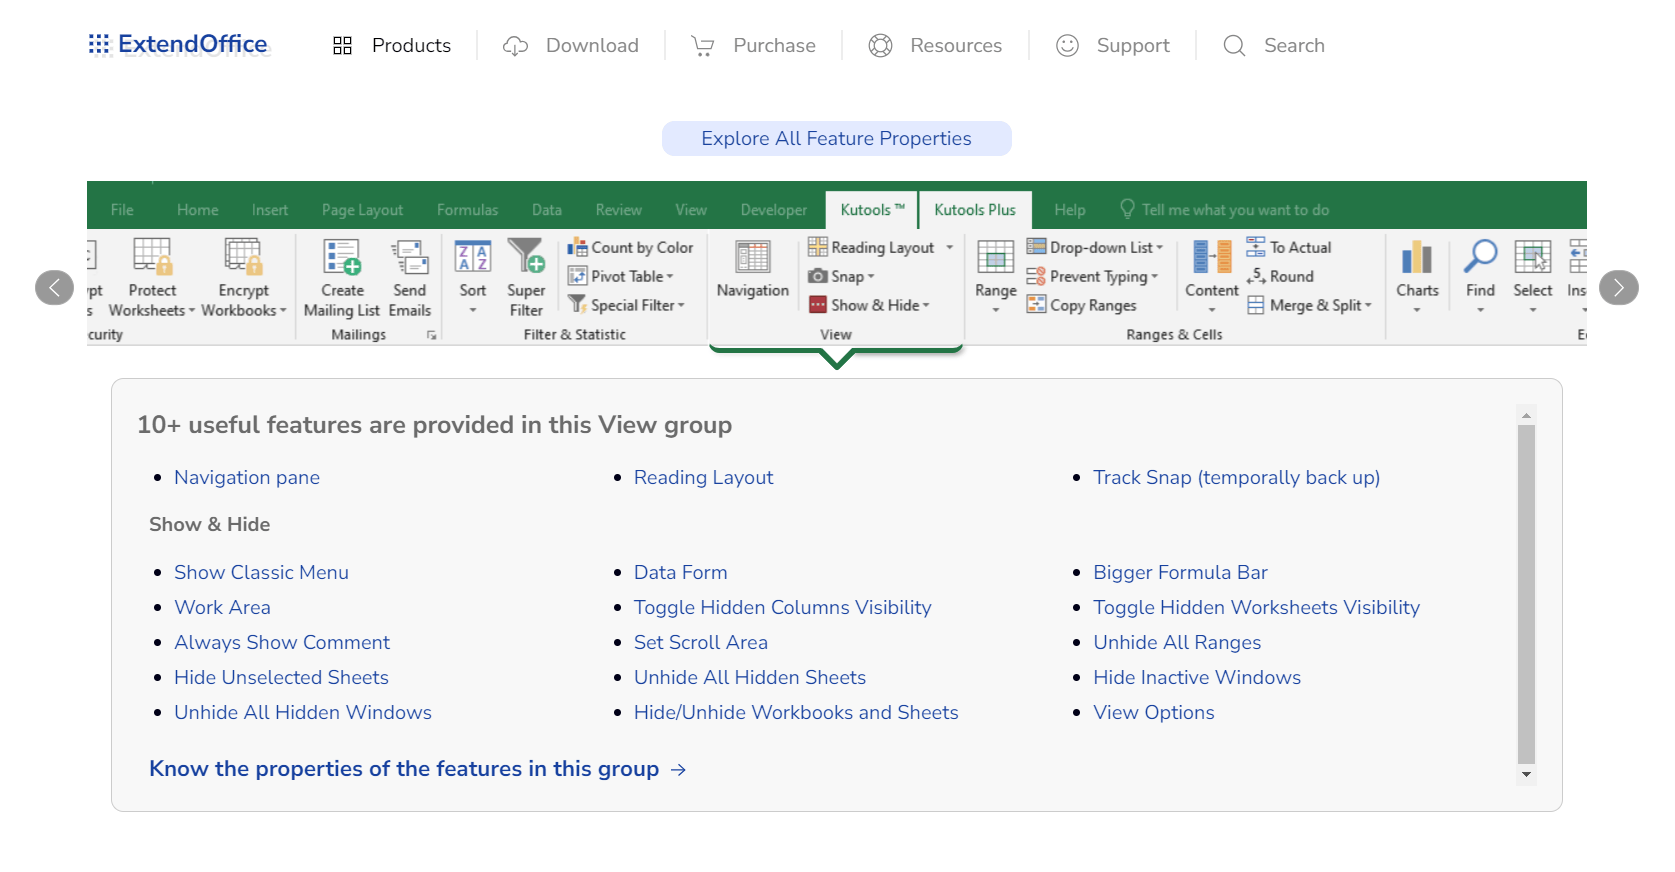The width and height of the screenshot is (1675, 872).
Task: Expand the Show & Hide dropdown
Action: tap(926, 306)
